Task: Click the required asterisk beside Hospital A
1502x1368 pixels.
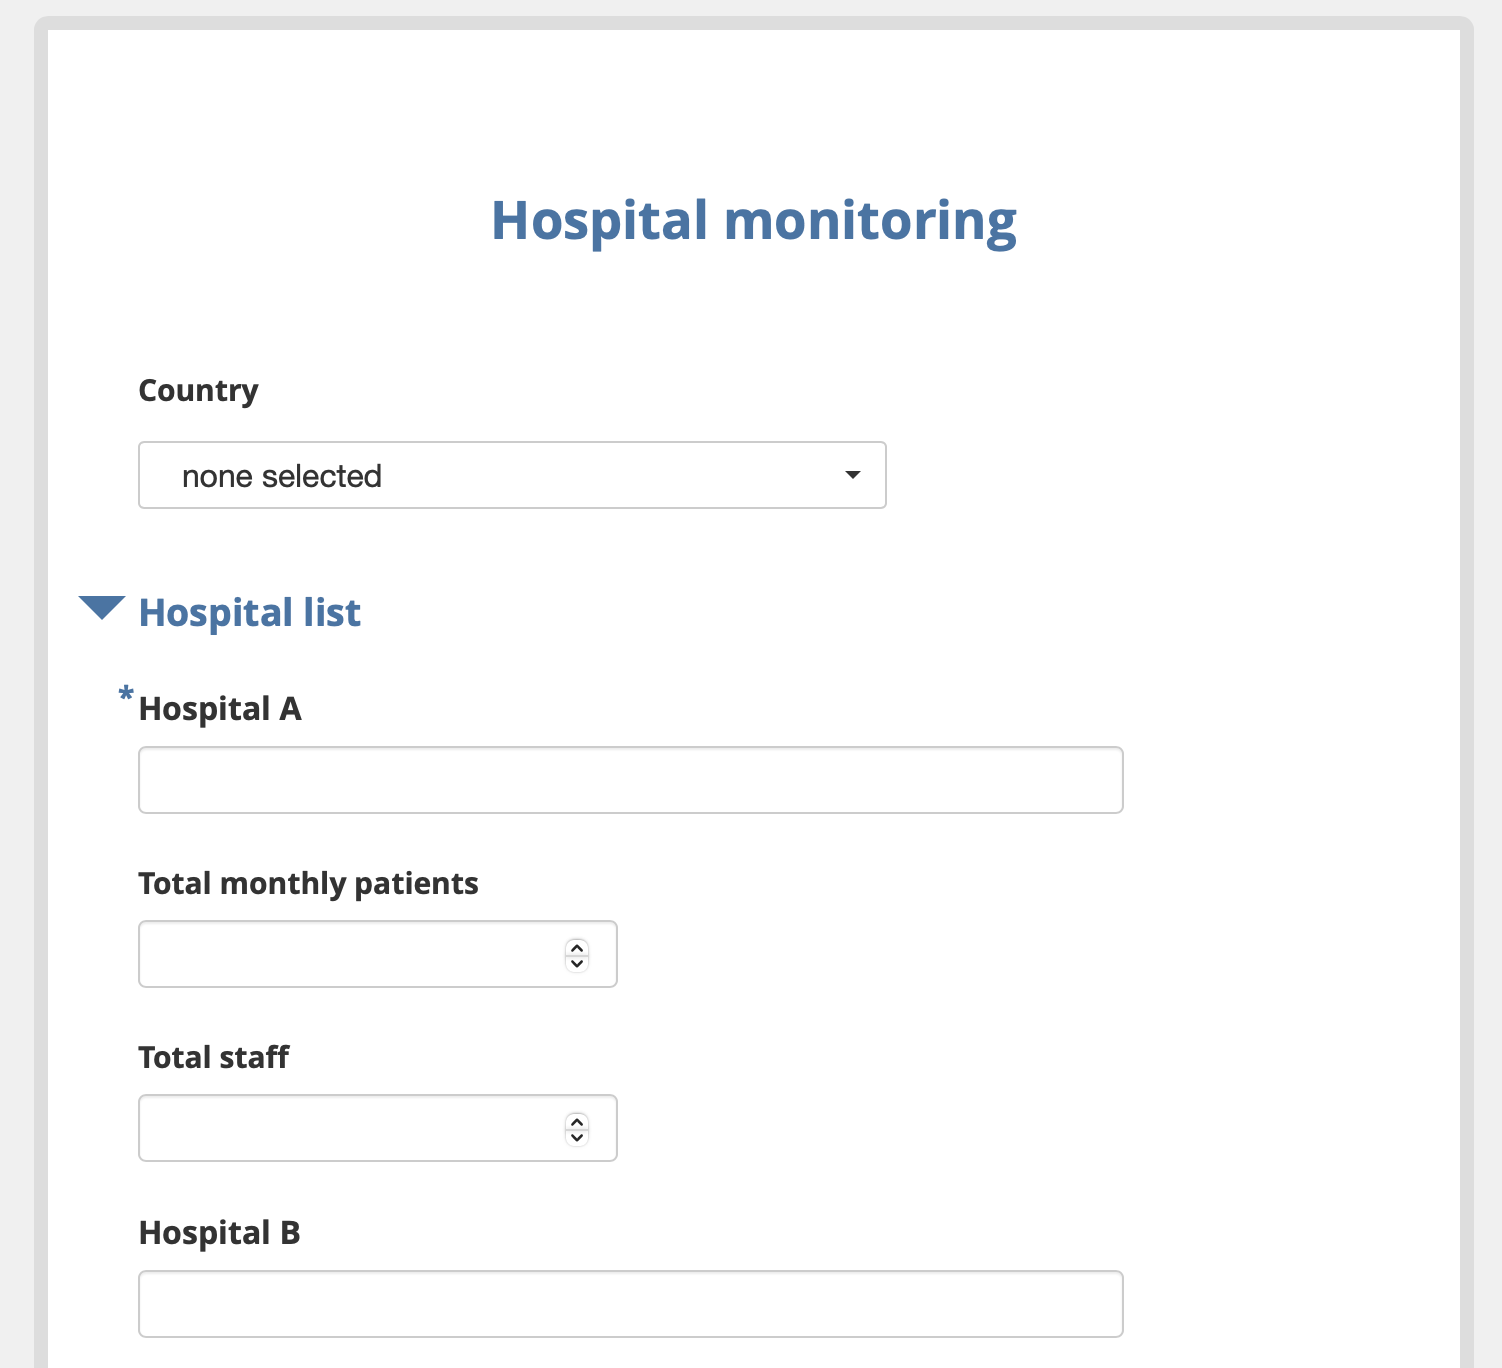Action: pos(126,694)
